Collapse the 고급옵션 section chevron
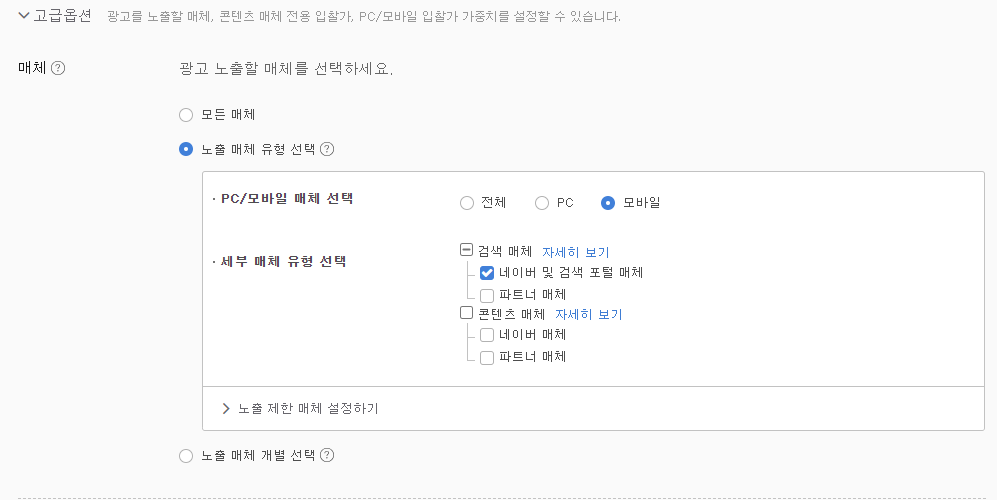This screenshot has height=500, width=997. [x=24, y=16]
